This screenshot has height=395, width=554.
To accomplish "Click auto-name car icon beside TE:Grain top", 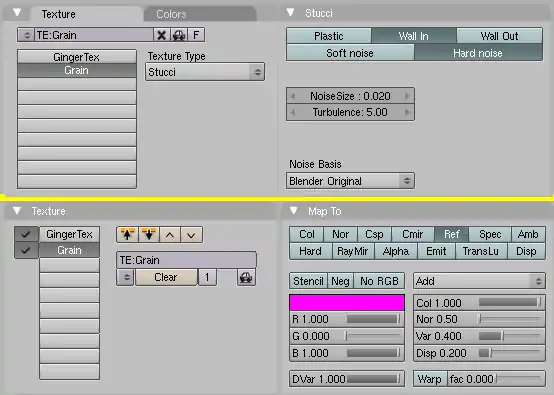I will pyautogui.click(x=179, y=35).
